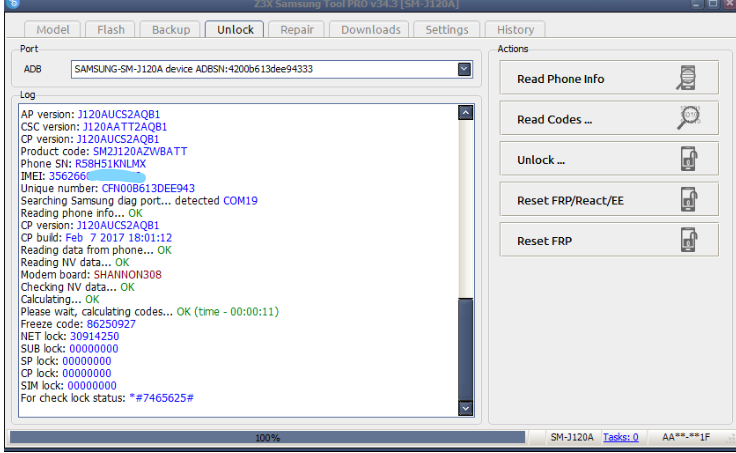This screenshot has width=736, height=453.
Task: Click the 100% progress bar
Action: click(x=267, y=438)
